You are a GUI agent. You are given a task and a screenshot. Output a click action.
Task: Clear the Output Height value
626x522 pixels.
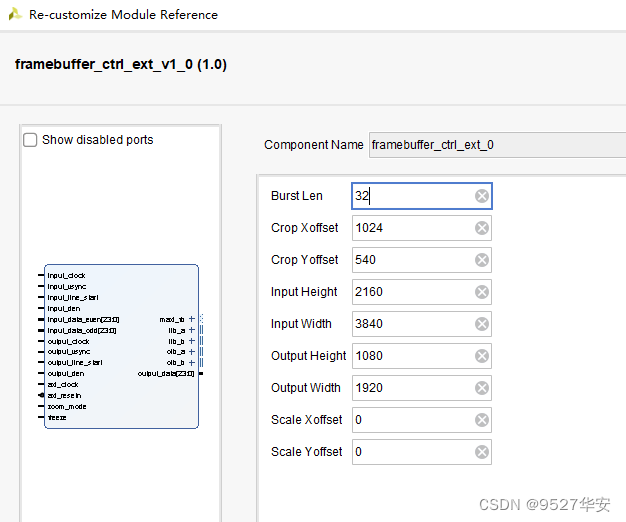(482, 356)
